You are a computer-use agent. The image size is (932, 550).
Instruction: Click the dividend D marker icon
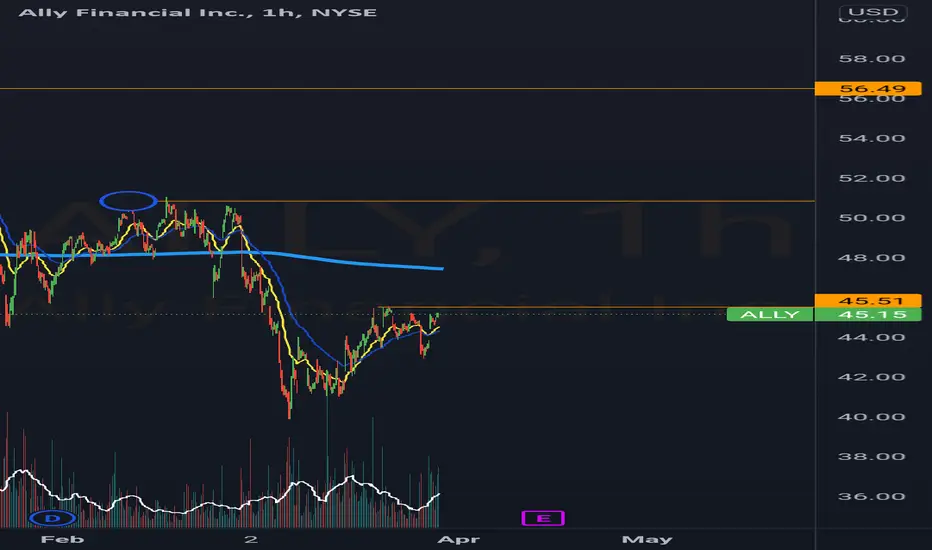(x=53, y=518)
